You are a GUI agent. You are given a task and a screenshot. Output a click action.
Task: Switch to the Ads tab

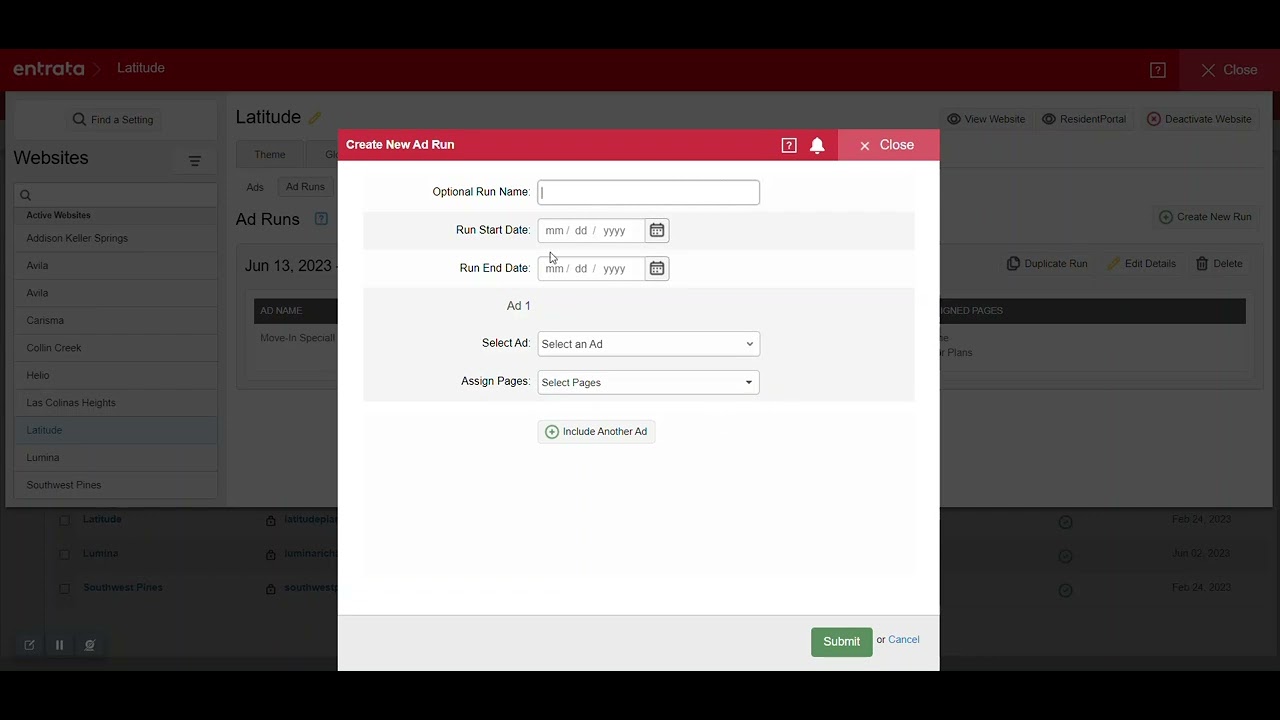(255, 187)
